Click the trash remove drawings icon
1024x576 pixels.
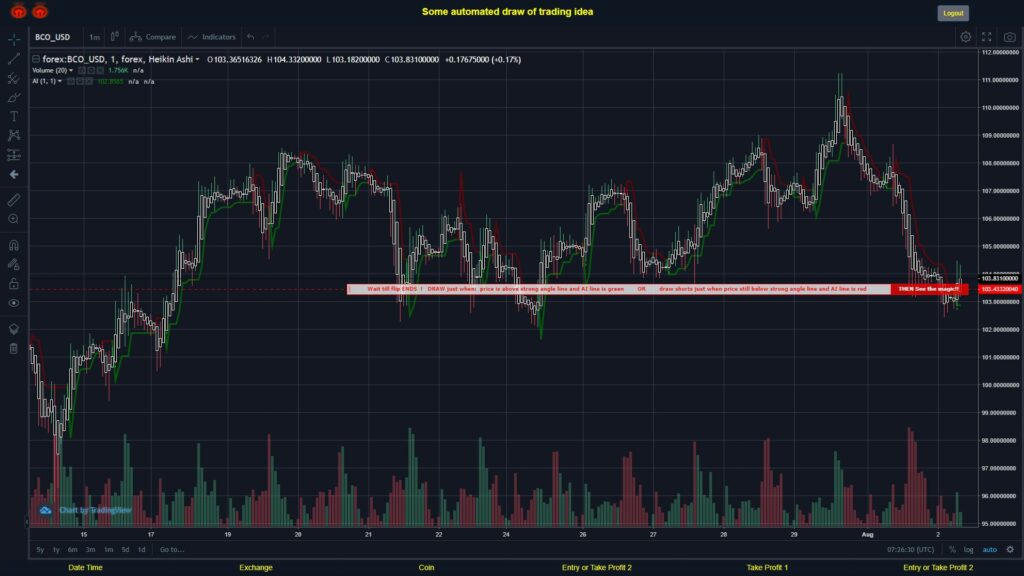pyautogui.click(x=14, y=349)
